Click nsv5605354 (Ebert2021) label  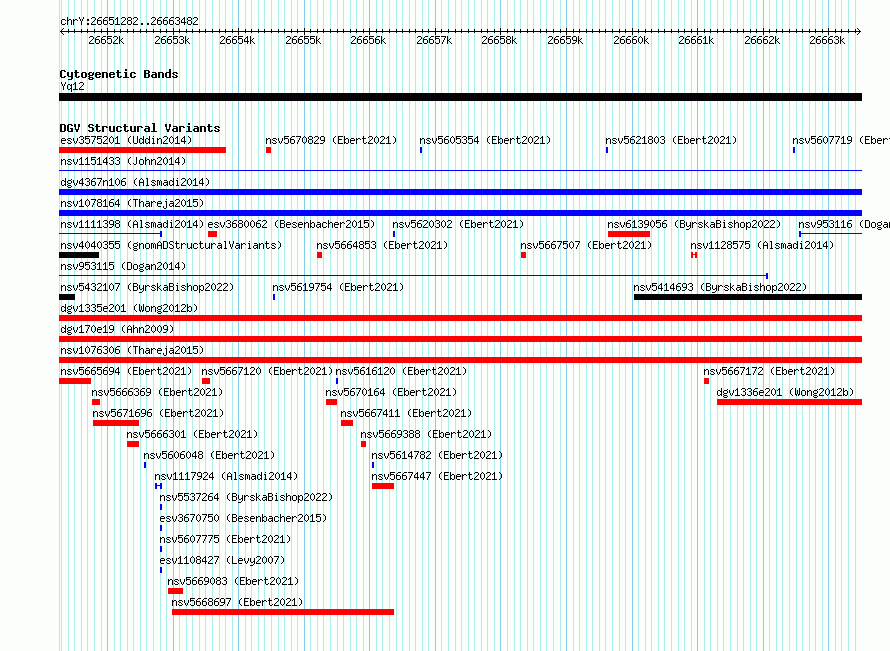click(485, 140)
